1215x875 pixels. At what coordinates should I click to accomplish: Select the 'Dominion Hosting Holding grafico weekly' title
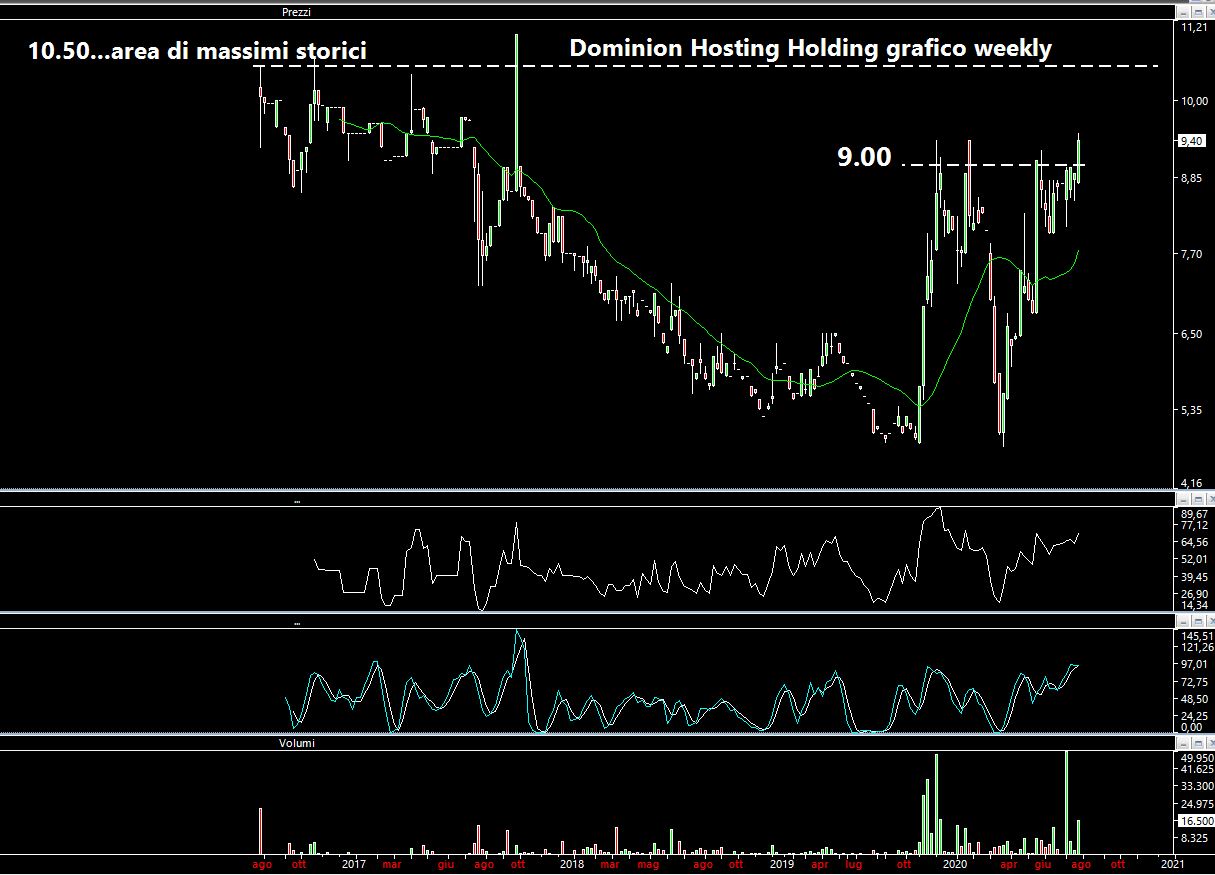(x=810, y=48)
